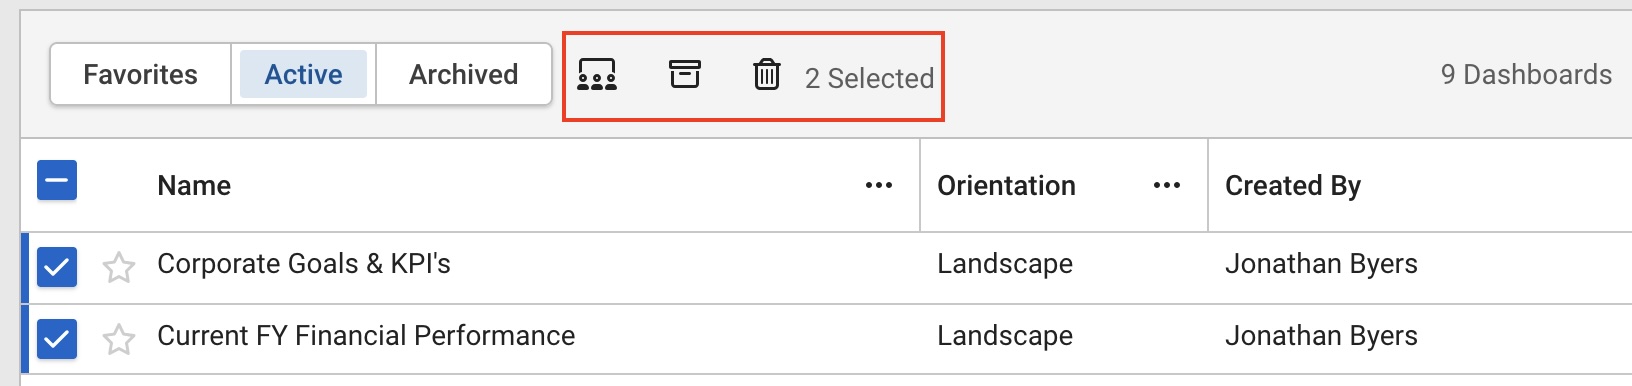Click the Orientation column header
The width and height of the screenshot is (1632, 386).
[x=1006, y=186]
